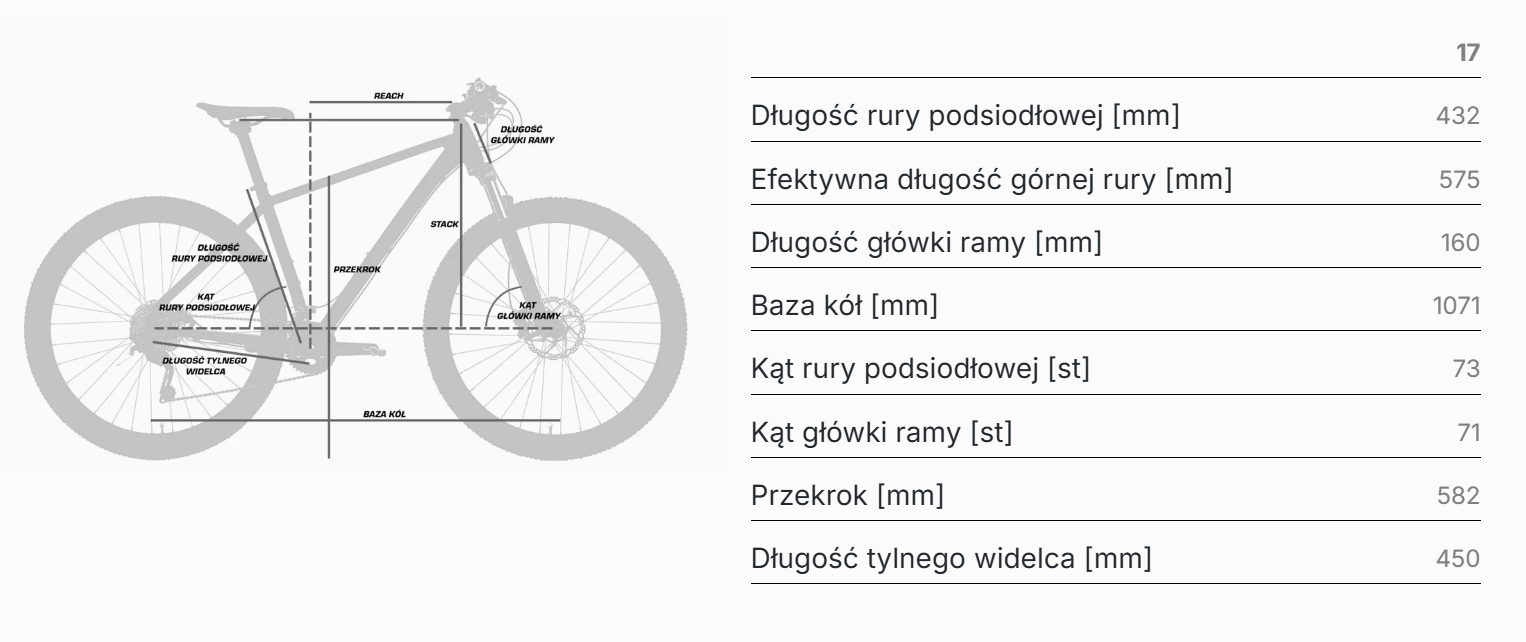
Task: Select the PRZEKROK label inside the bike frame
Action: [357, 269]
